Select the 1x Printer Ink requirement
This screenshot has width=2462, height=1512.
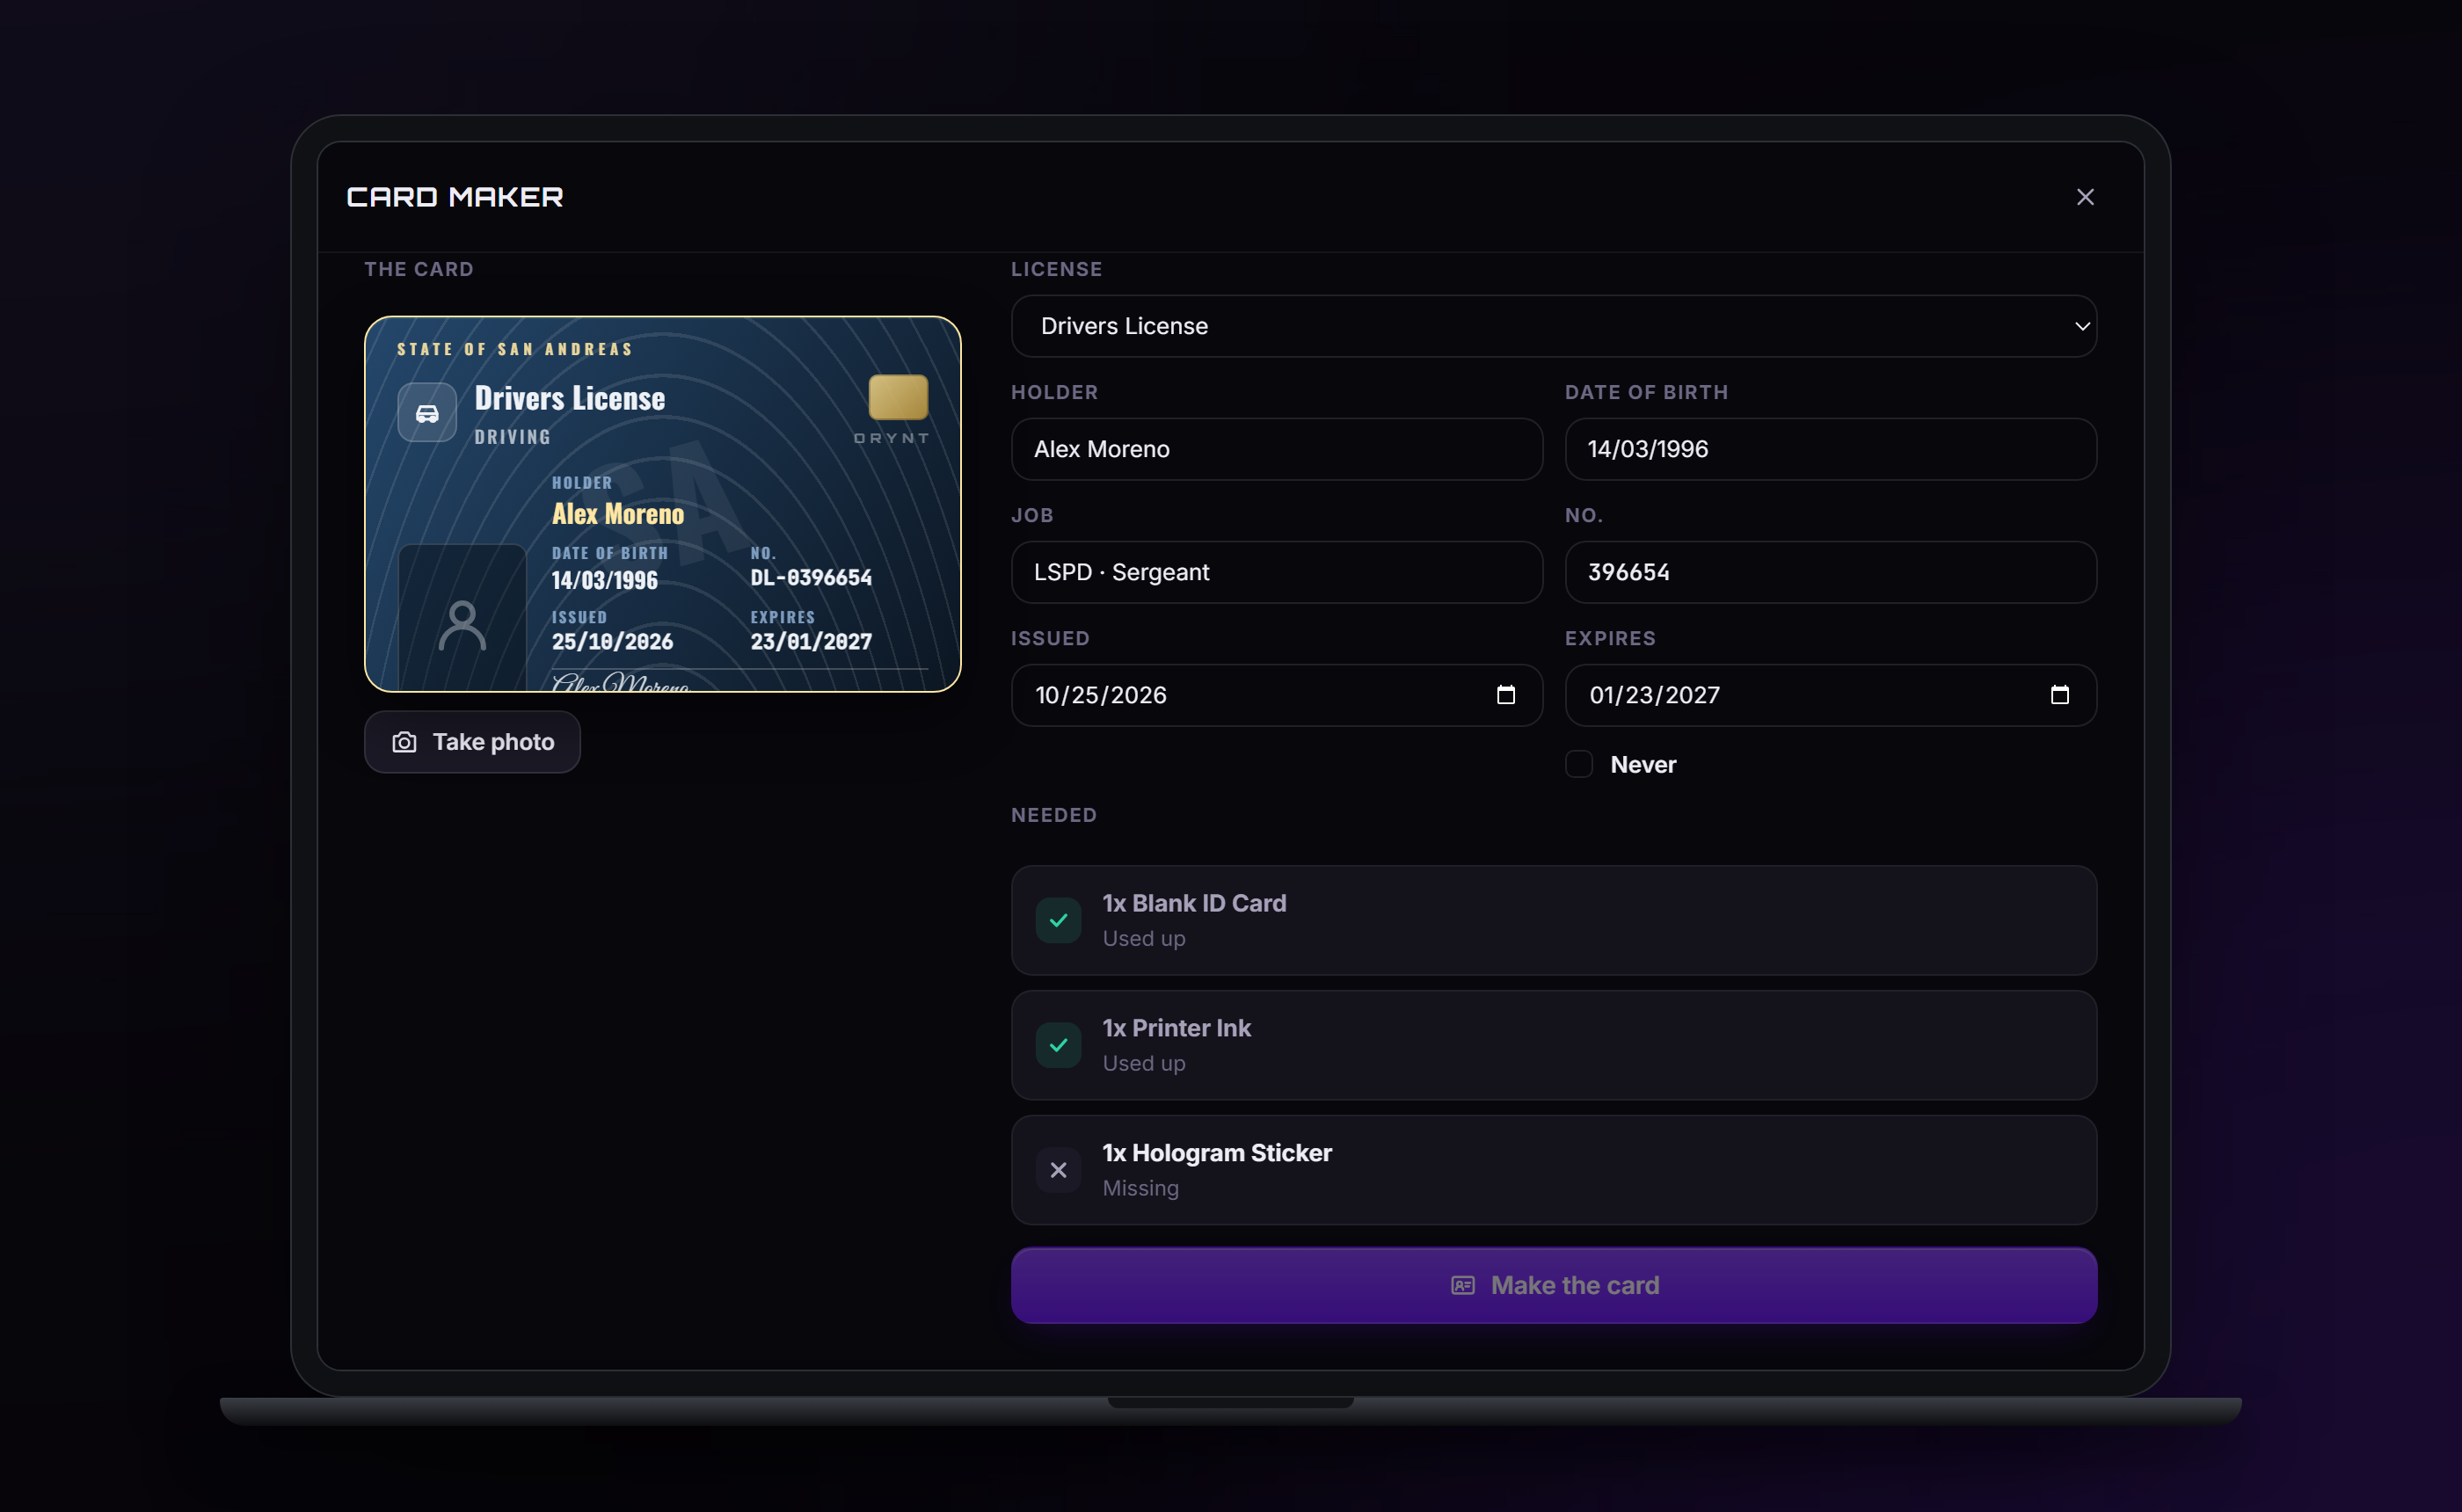coord(1553,1045)
